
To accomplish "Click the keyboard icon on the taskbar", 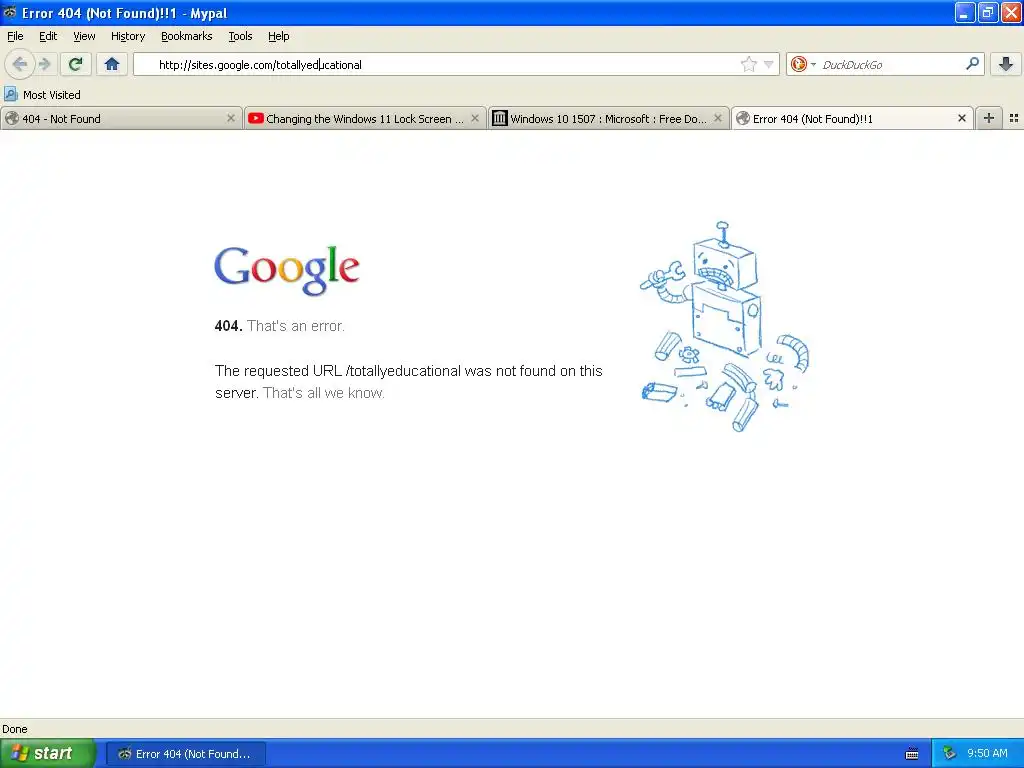I will click(912, 754).
